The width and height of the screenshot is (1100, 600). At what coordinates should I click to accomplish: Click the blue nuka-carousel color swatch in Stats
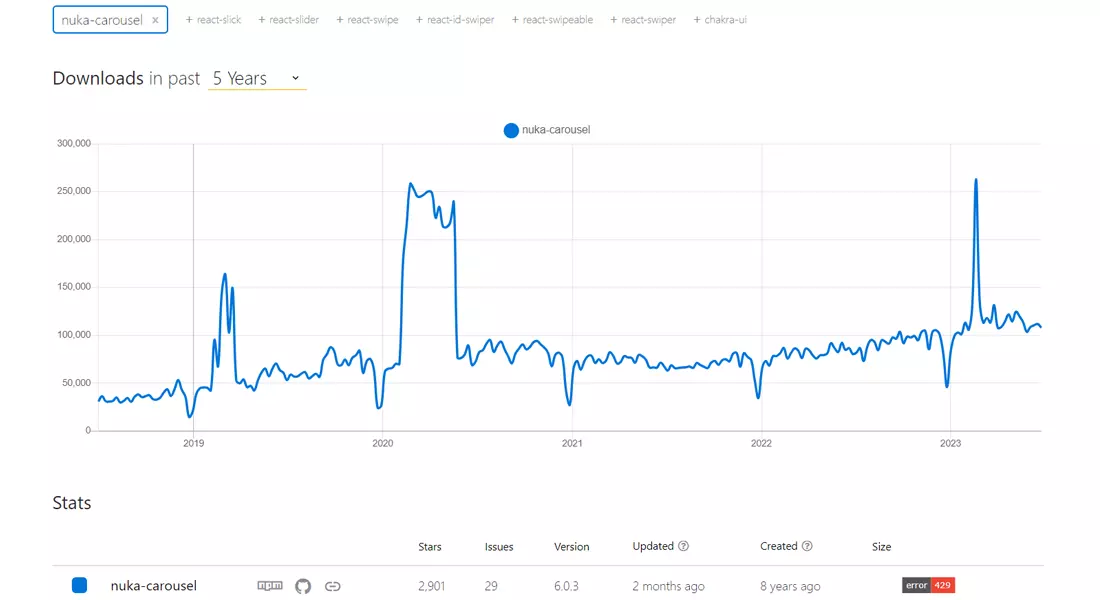coord(79,585)
